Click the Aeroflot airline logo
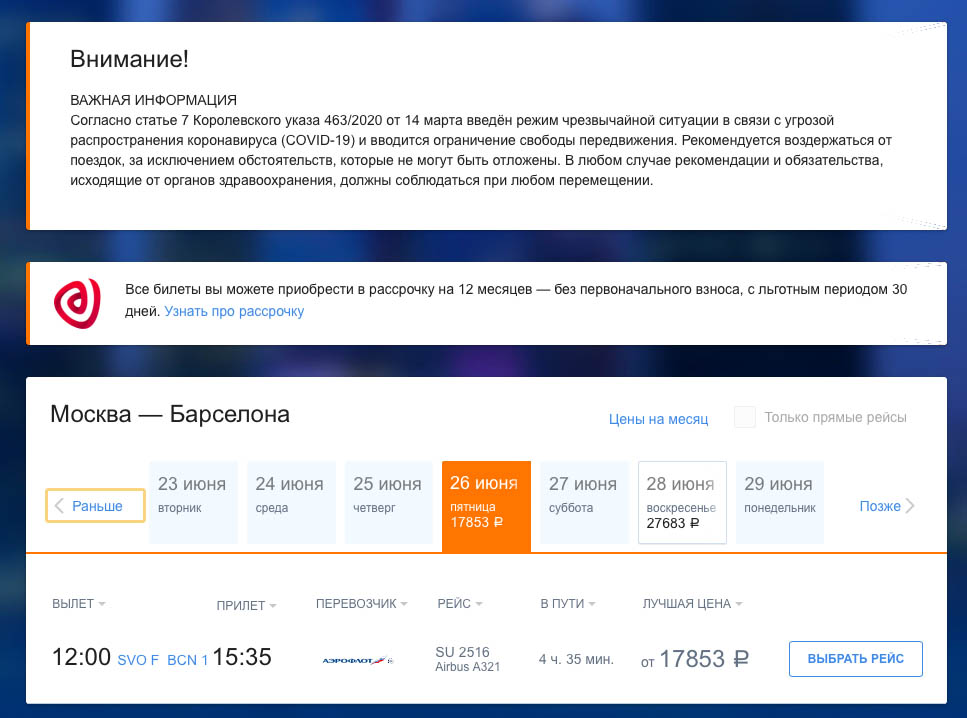 [x=357, y=660]
